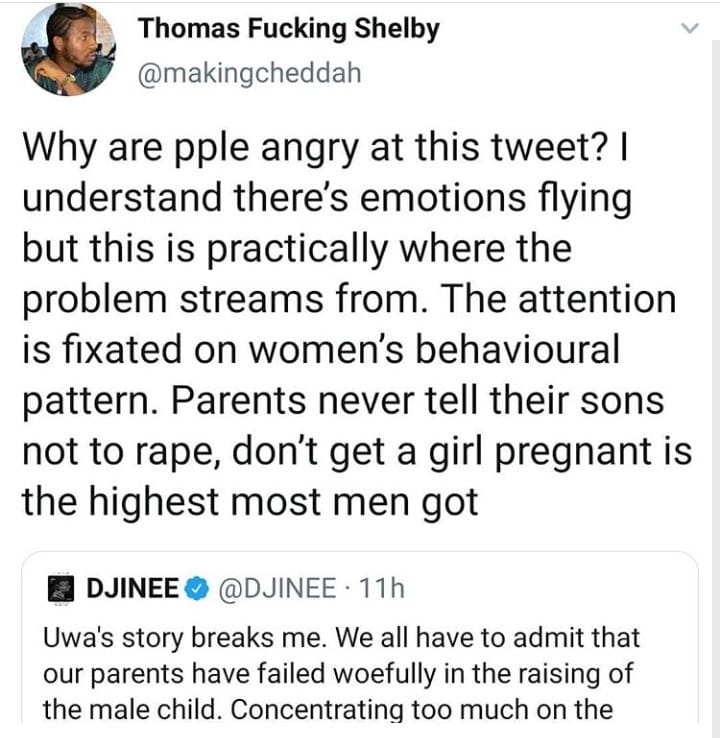Click the blue verified badge beside DJINEE

[196, 589]
